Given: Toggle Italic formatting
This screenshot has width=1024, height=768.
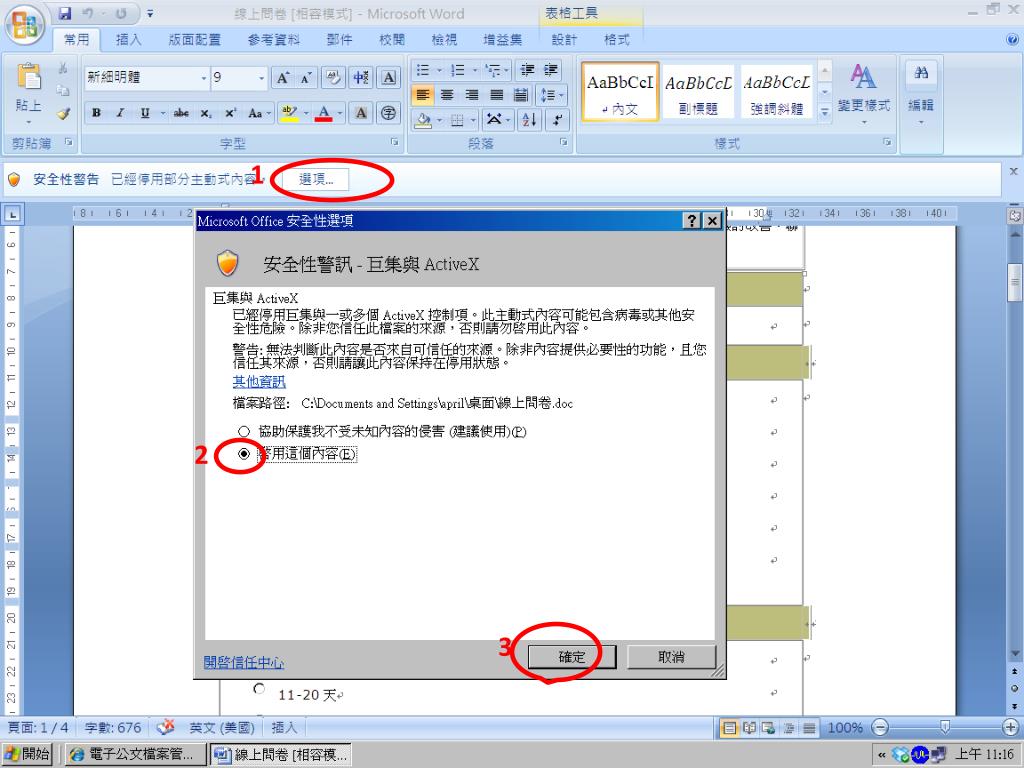Looking at the screenshot, I should (120, 113).
